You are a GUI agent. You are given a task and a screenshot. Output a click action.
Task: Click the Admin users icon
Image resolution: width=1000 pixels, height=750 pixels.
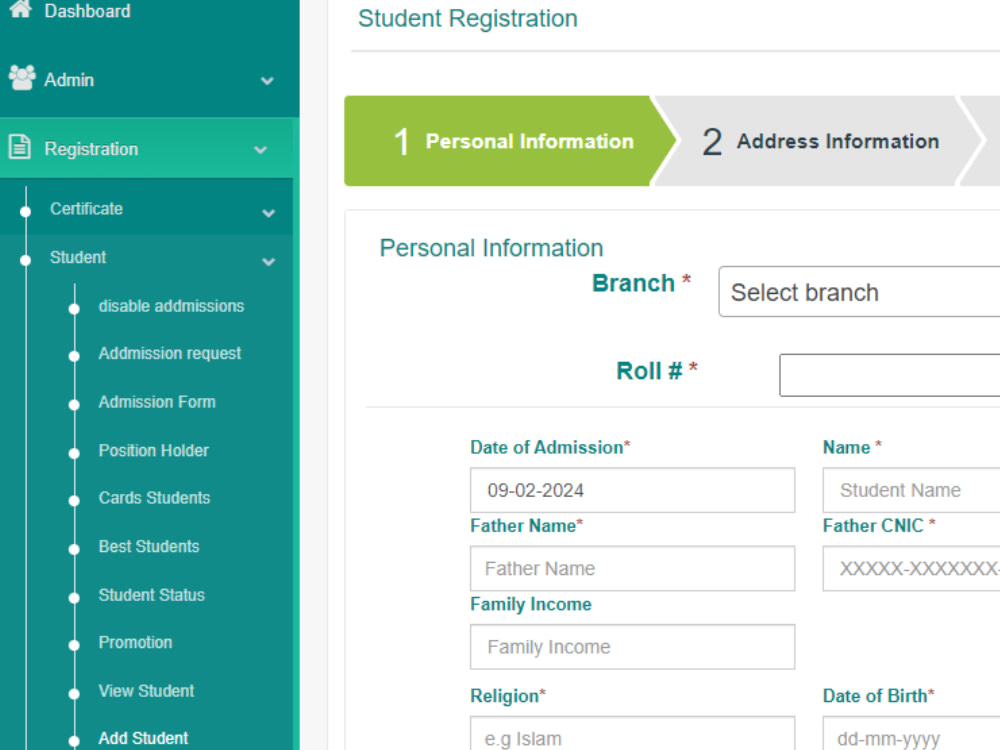tap(23, 80)
